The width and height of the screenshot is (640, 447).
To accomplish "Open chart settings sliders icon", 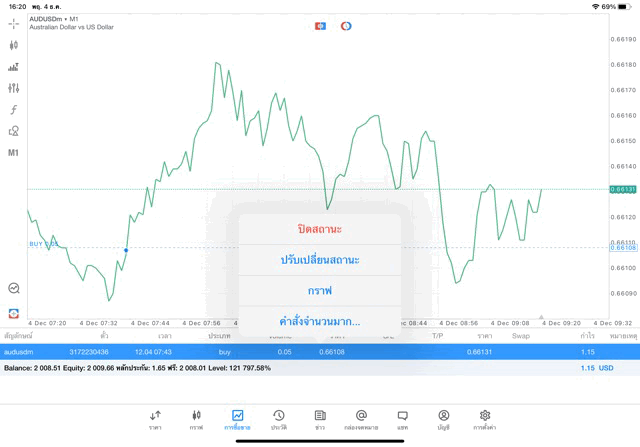I will [14, 88].
